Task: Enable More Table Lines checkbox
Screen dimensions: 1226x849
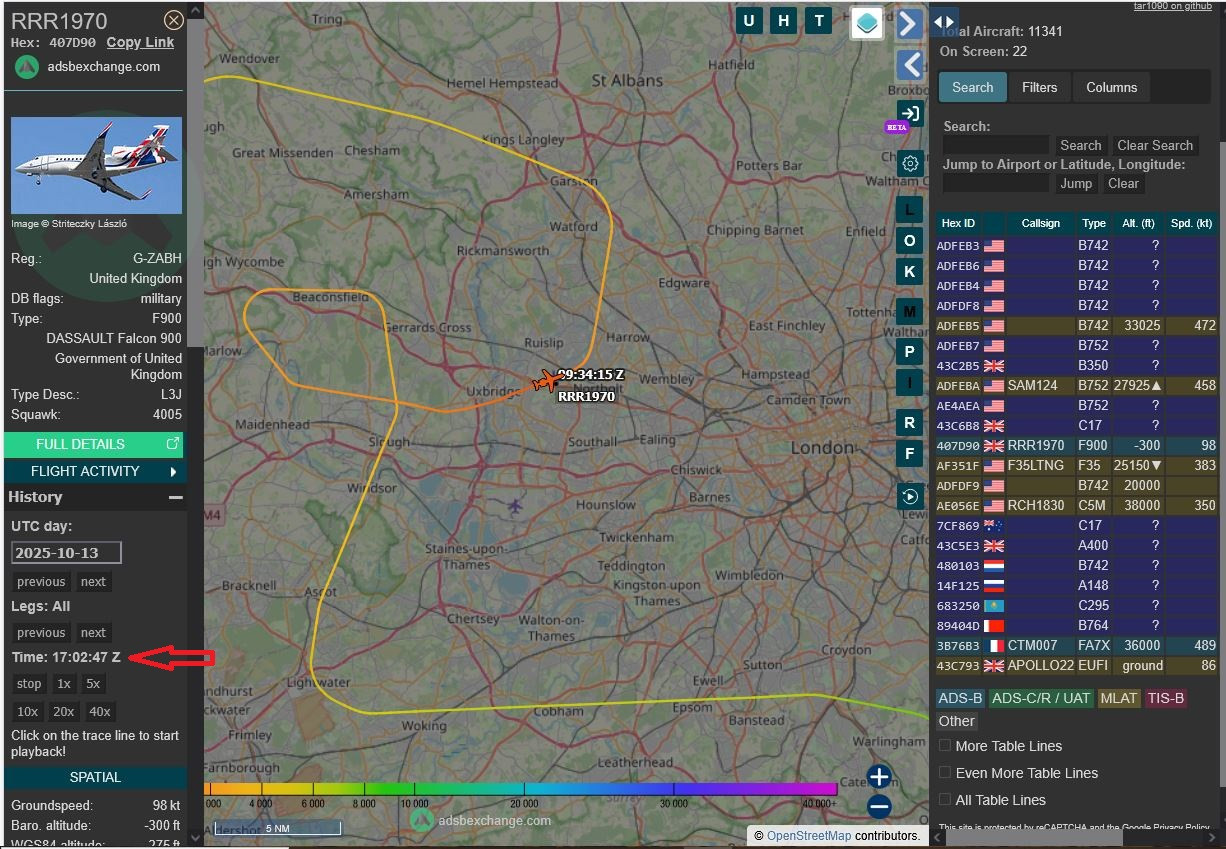Action: [x=945, y=746]
